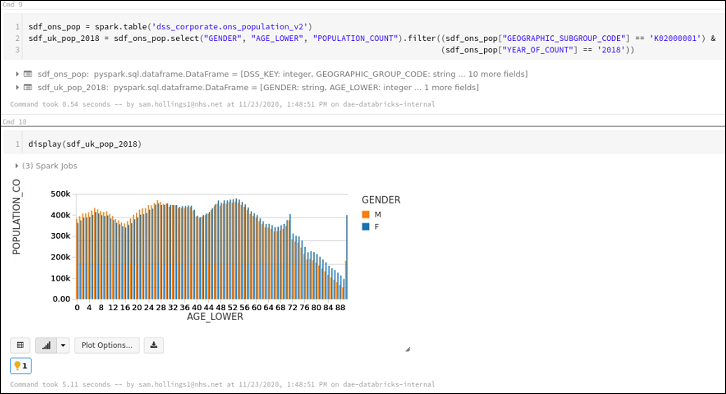This screenshot has height=394, width=726.
Task: Click the 500k y-axis tick label
Action: click(x=60, y=194)
